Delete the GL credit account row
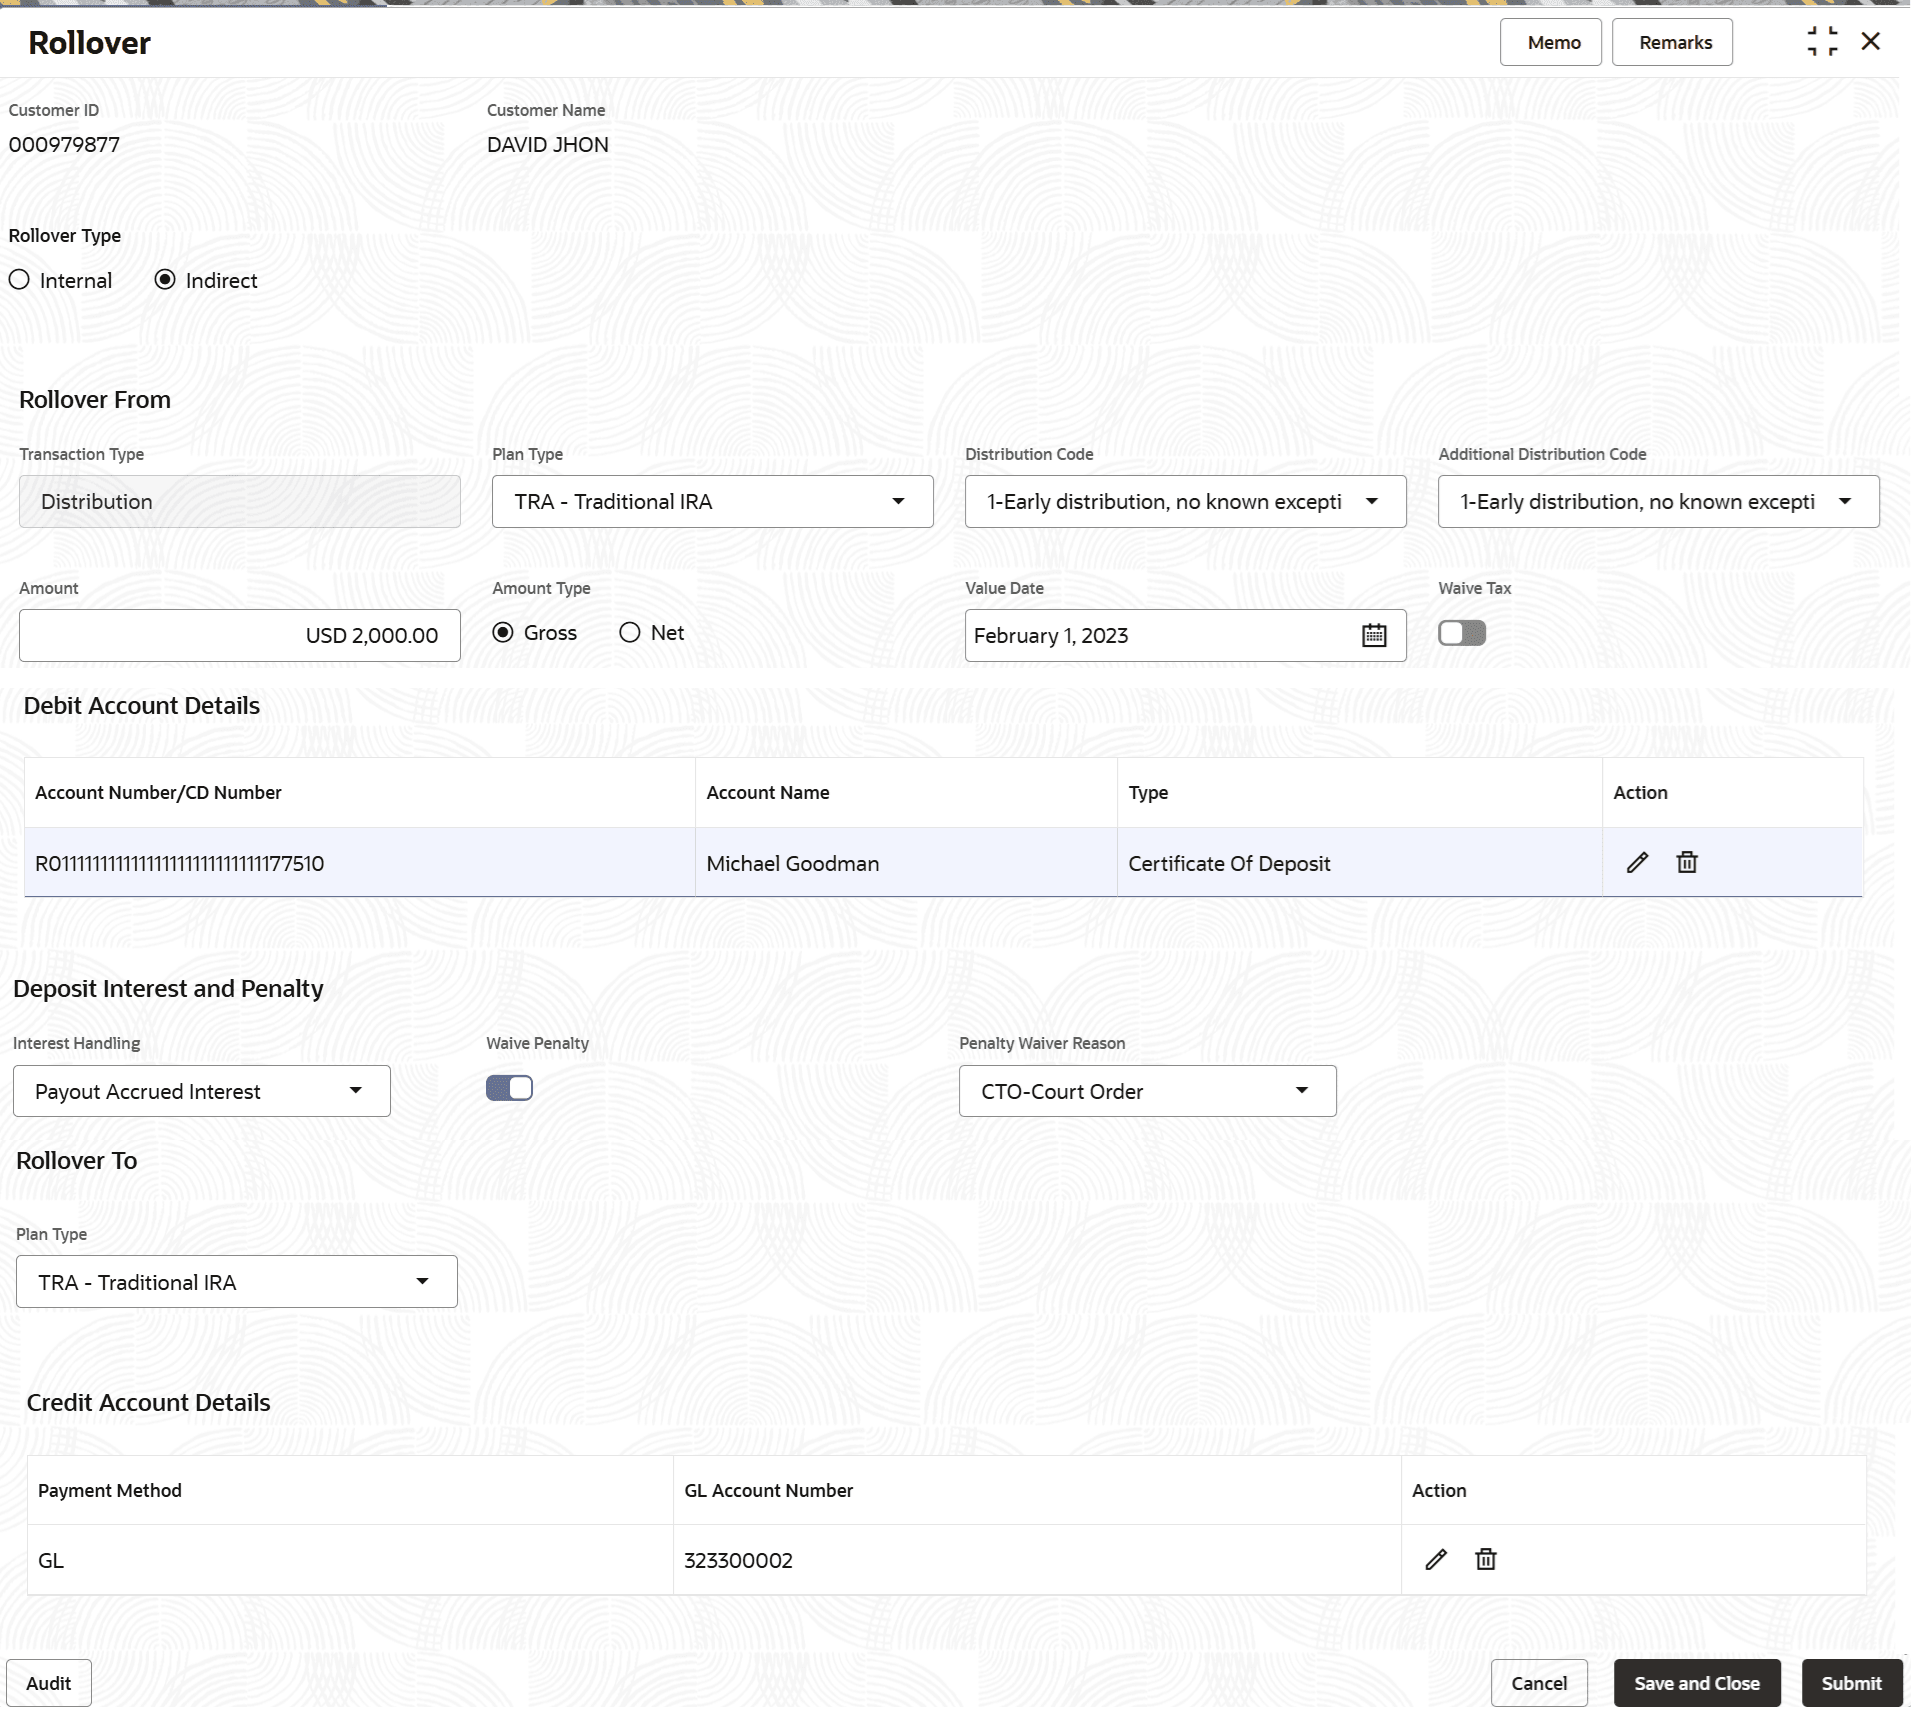The width and height of the screenshot is (1911, 1709). (1486, 1559)
